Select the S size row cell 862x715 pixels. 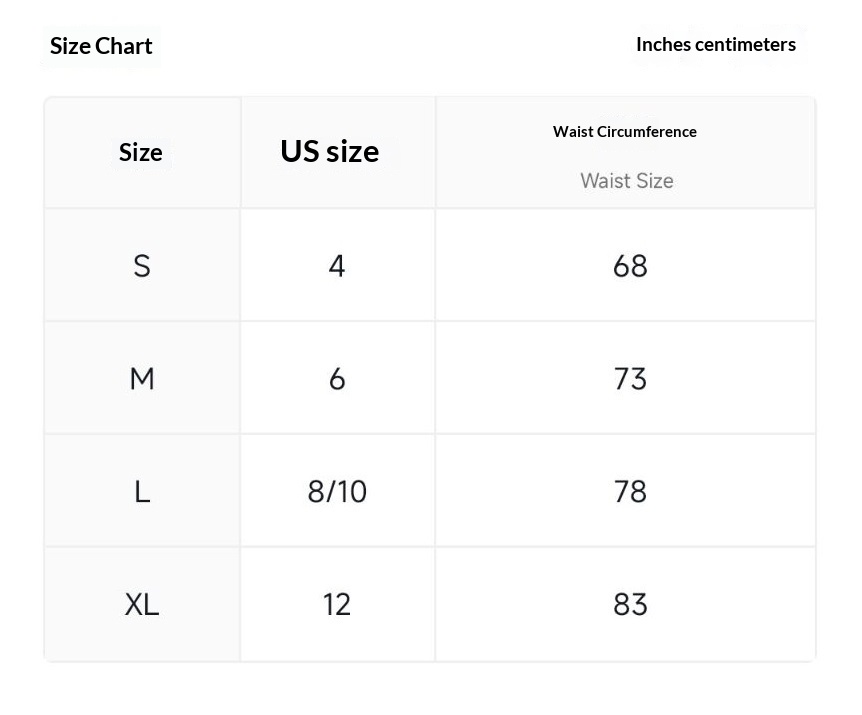tap(142, 266)
